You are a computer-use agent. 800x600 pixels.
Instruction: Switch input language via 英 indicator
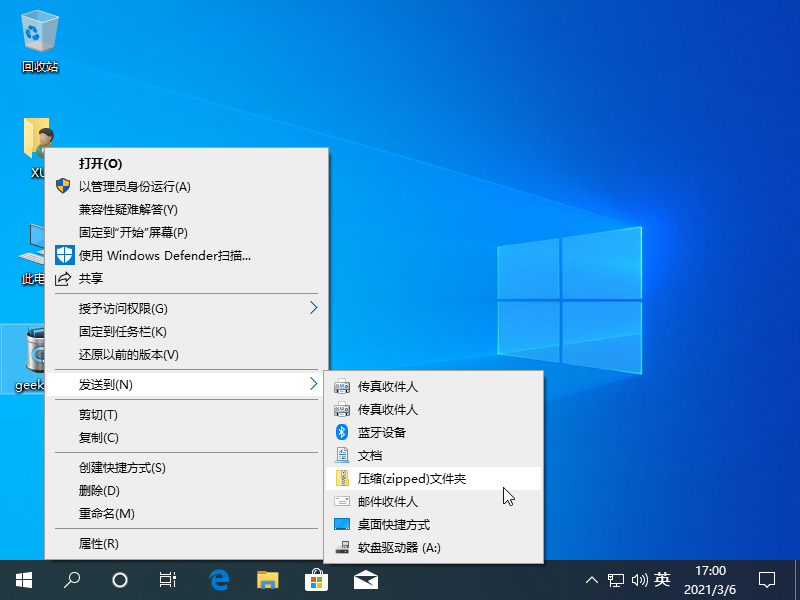point(662,579)
